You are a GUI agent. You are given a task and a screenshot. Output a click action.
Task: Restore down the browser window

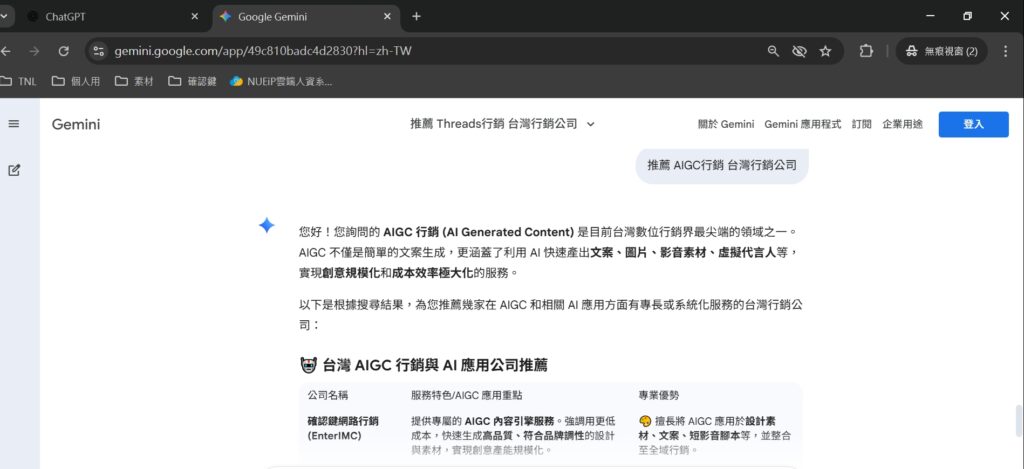967,16
